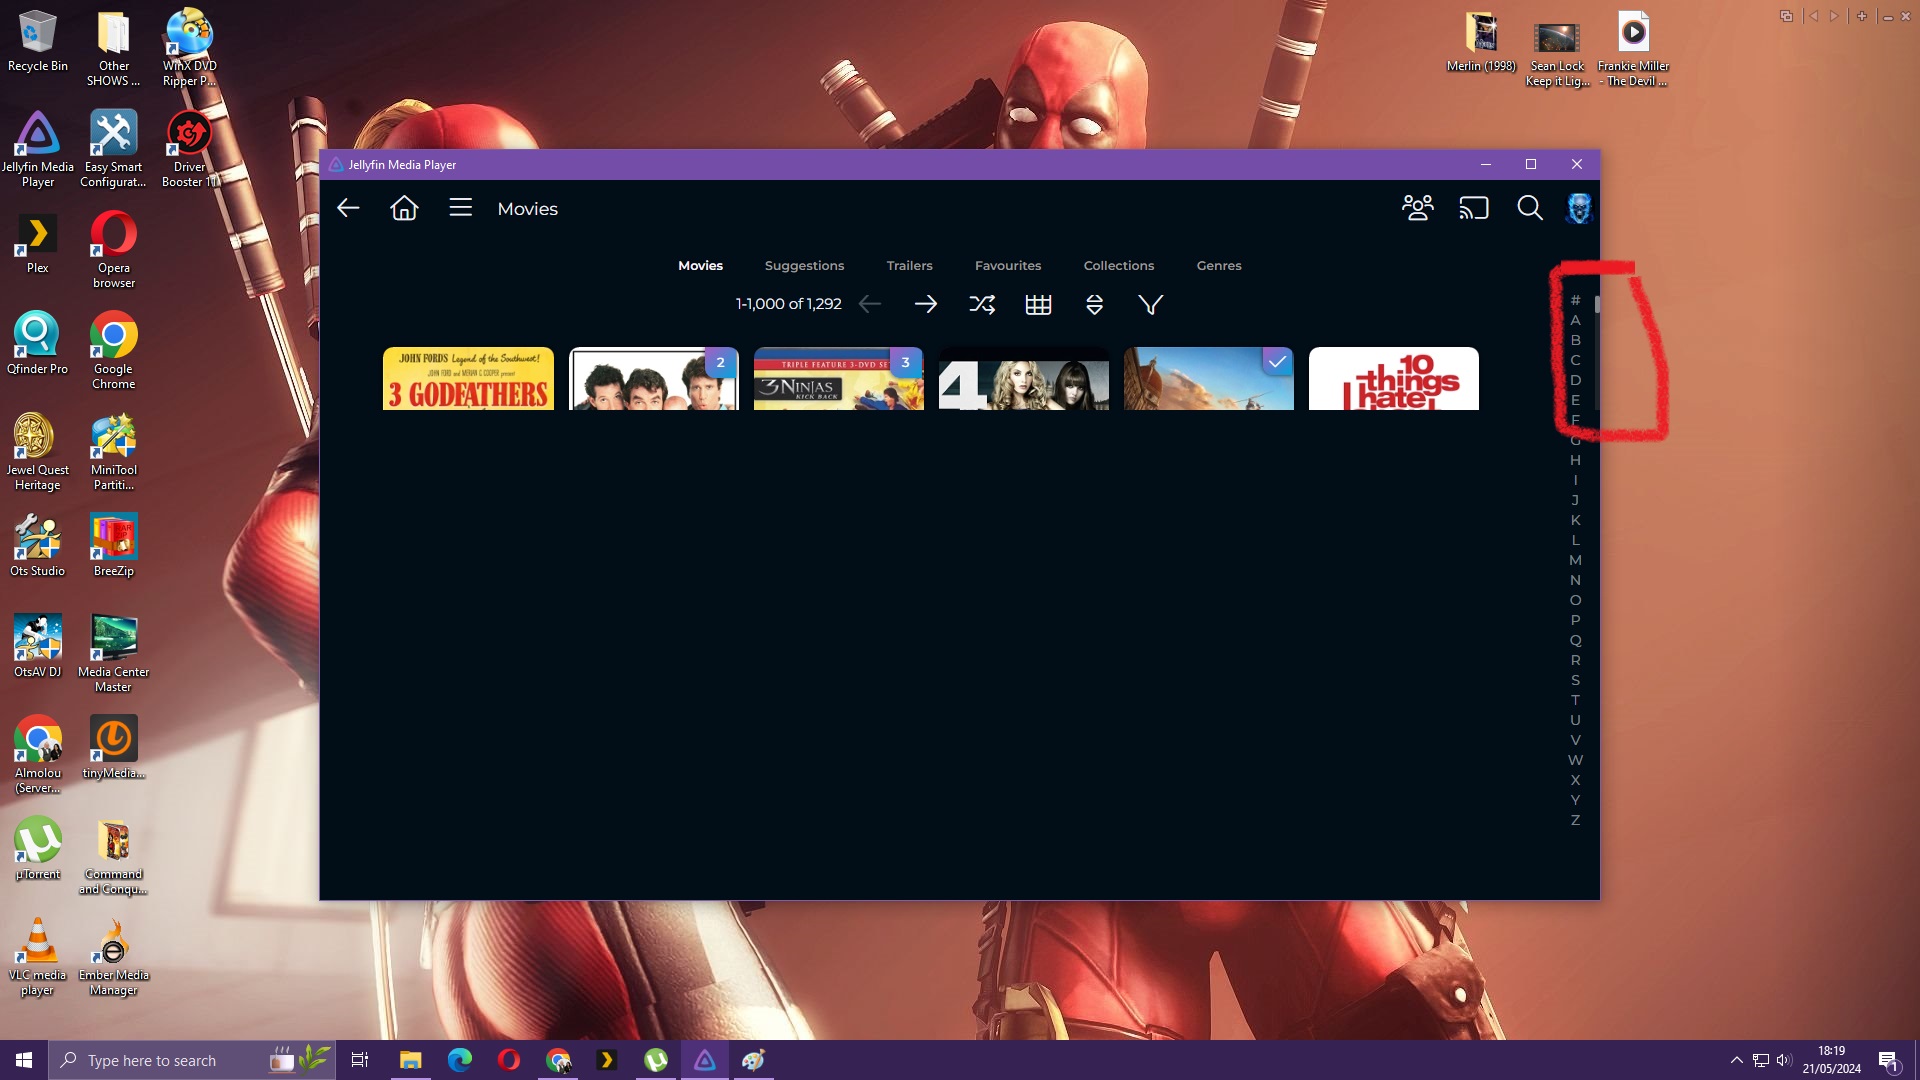Open the filter options funnel
This screenshot has width=1920, height=1080.
coord(1150,304)
